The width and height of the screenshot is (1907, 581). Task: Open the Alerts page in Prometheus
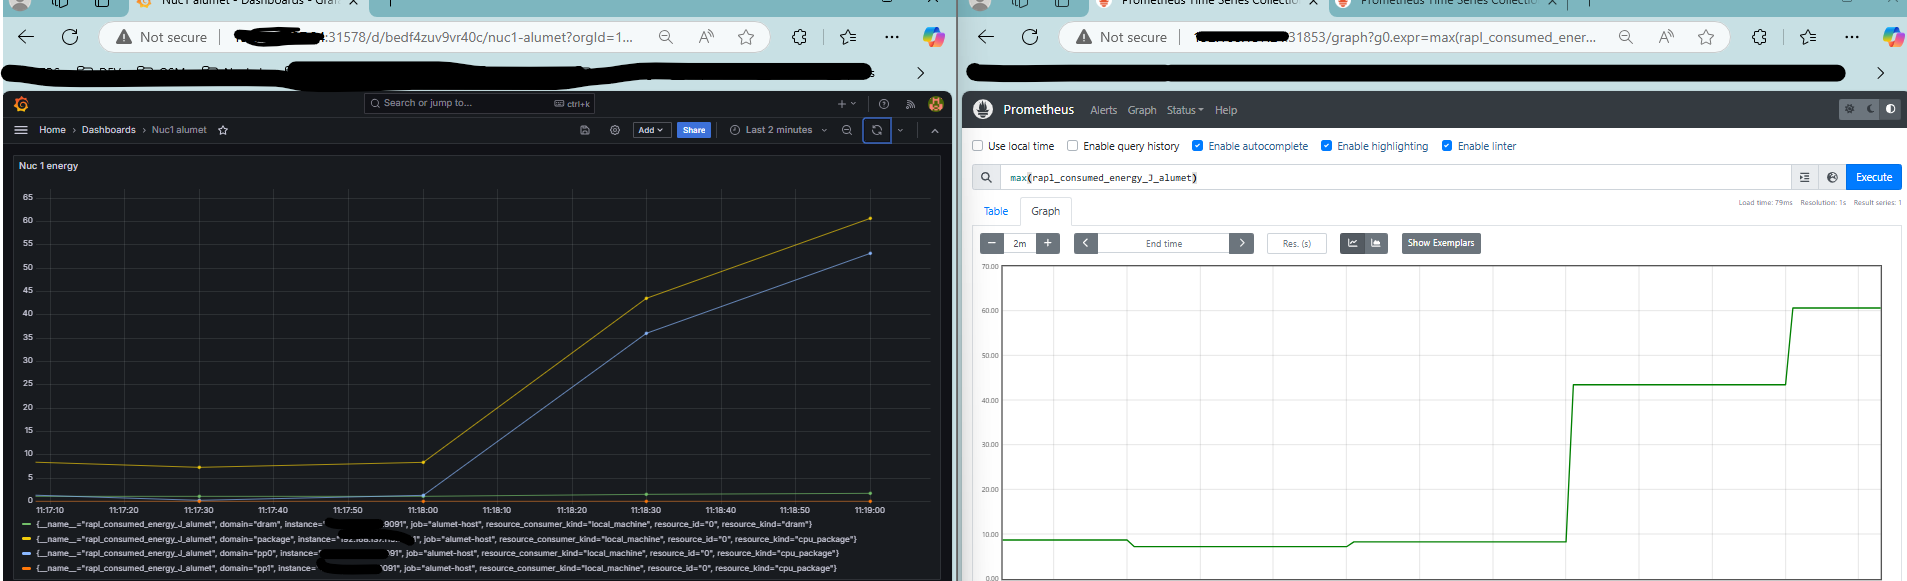point(1103,110)
